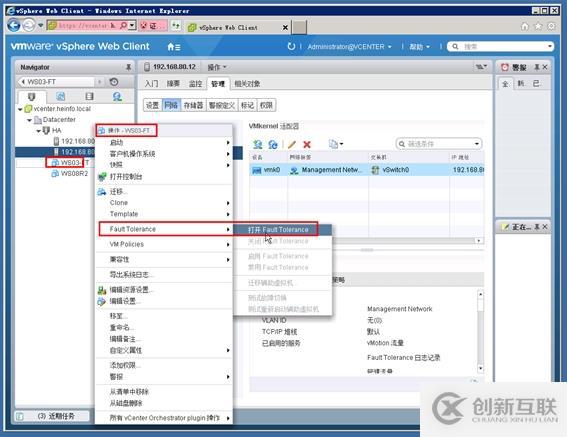Click the compatibility view icon in address bar
The width and height of the screenshot is (567, 437).
point(176,26)
